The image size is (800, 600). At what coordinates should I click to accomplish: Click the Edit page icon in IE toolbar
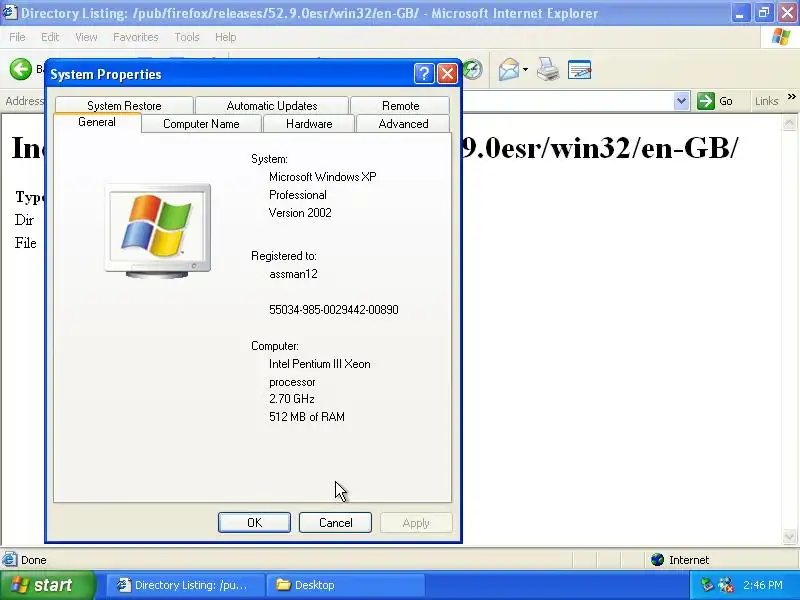coord(580,70)
